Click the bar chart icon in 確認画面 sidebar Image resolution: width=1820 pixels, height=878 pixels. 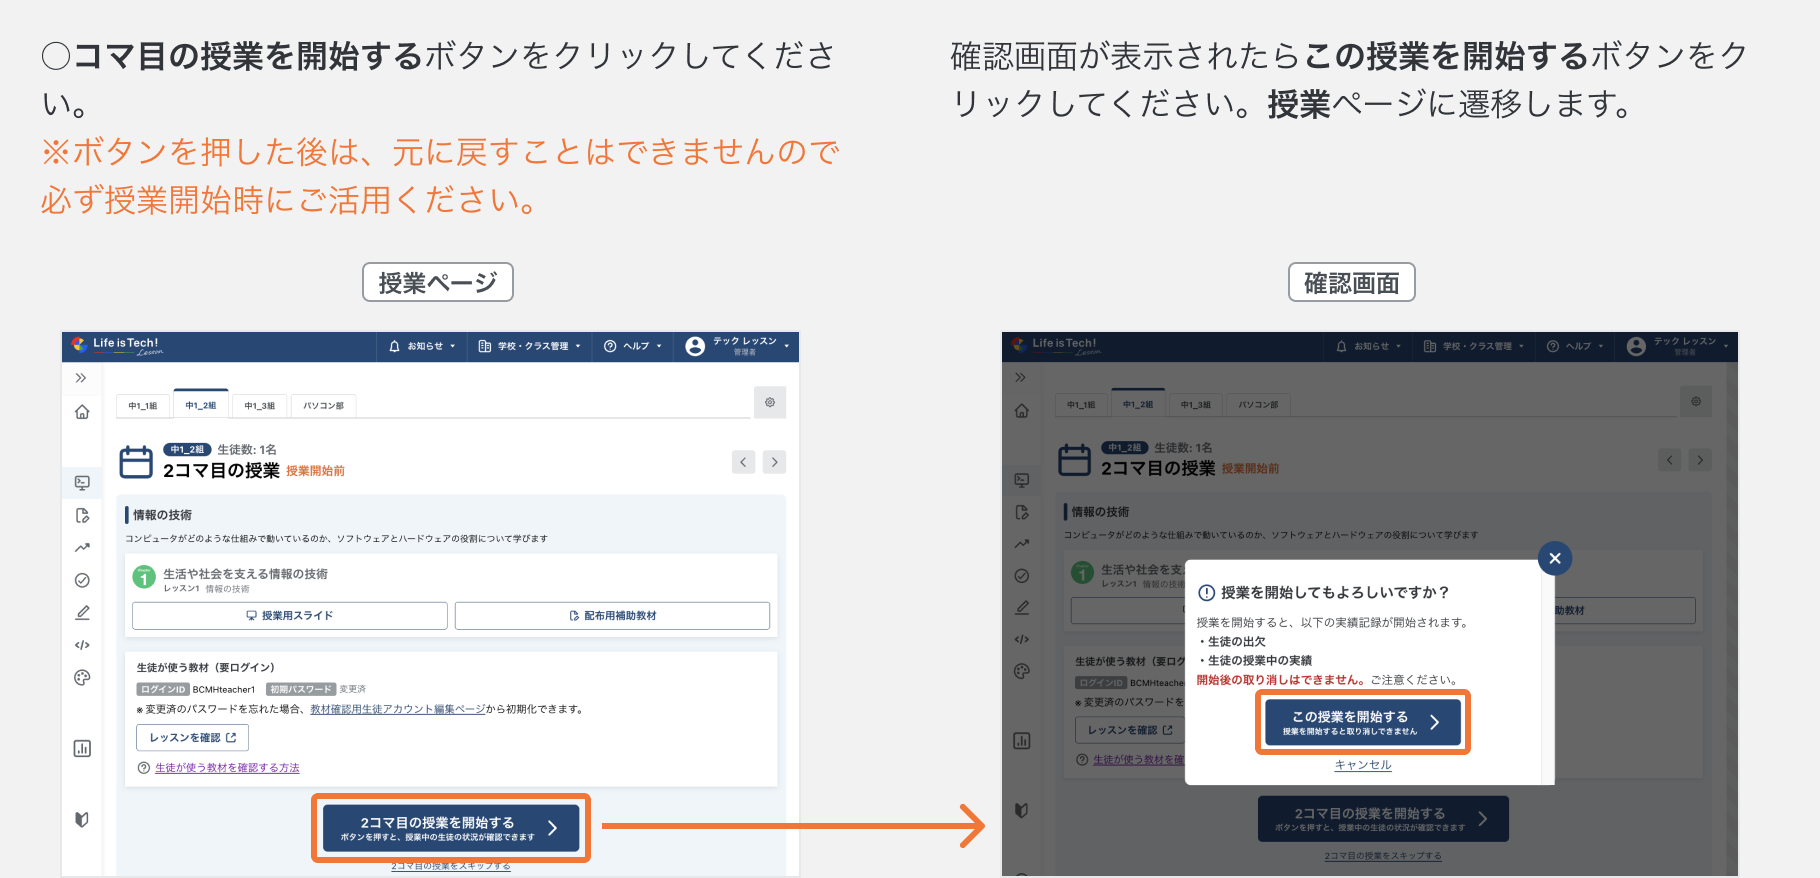click(1021, 741)
